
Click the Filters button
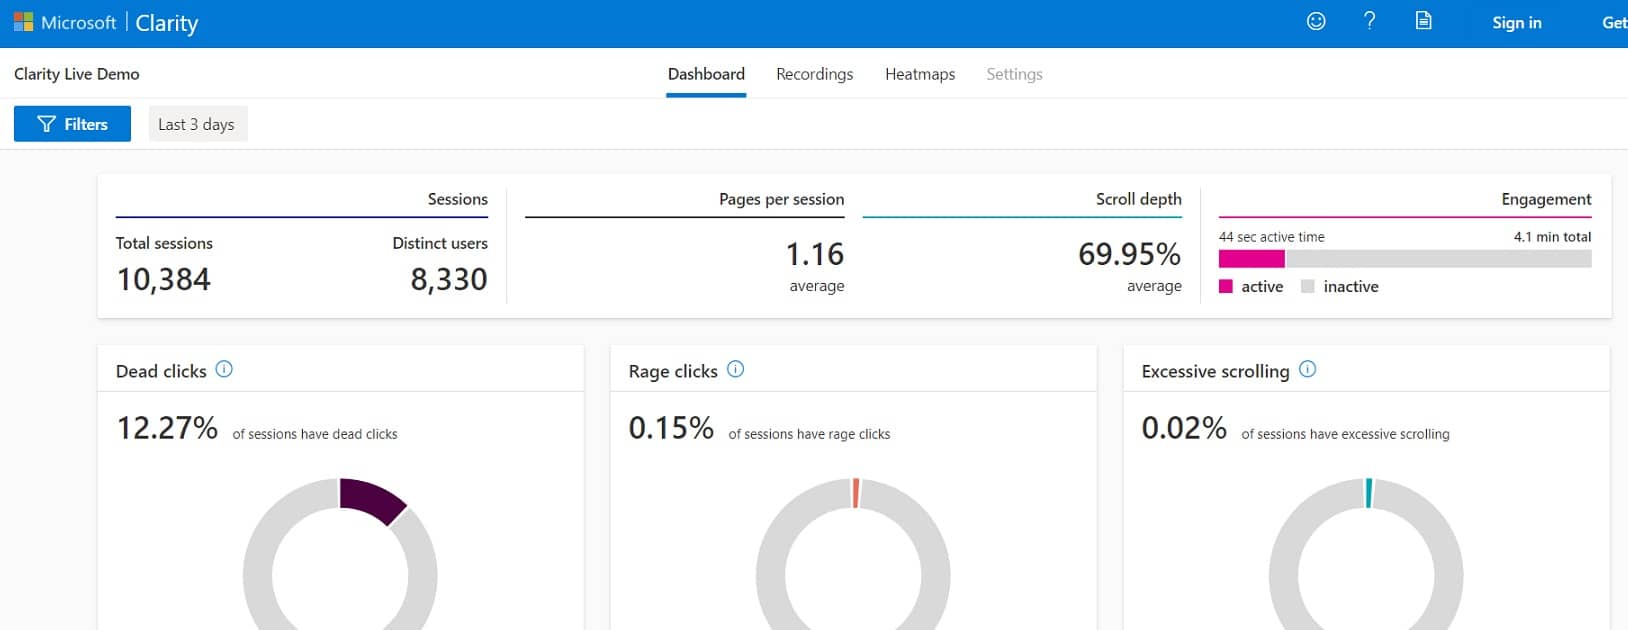click(x=72, y=124)
